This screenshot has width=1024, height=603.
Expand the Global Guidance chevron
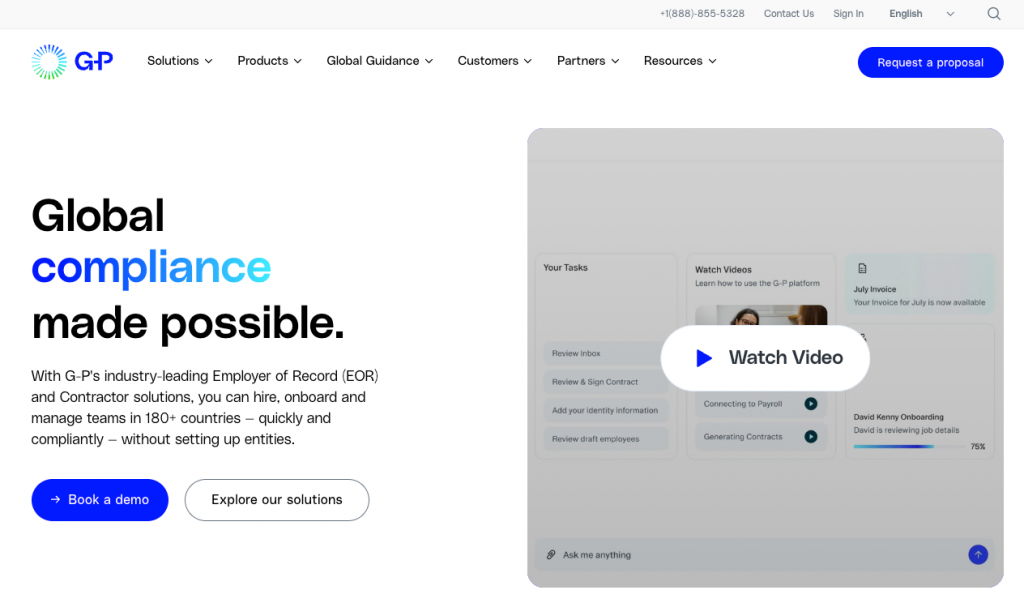(x=429, y=61)
